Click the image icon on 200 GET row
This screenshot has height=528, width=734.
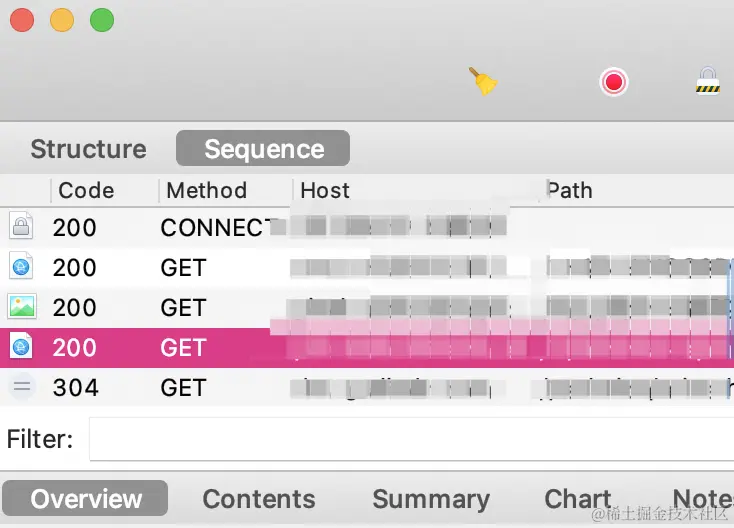pos(21,307)
